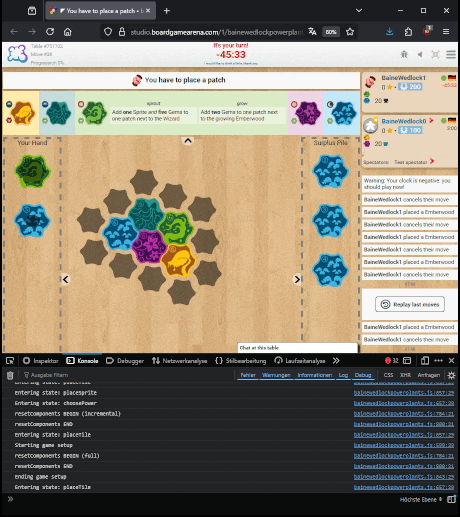Open the game hamburger menu
Viewport: 460px width, 517px height.
pyautogui.click(x=451, y=54)
